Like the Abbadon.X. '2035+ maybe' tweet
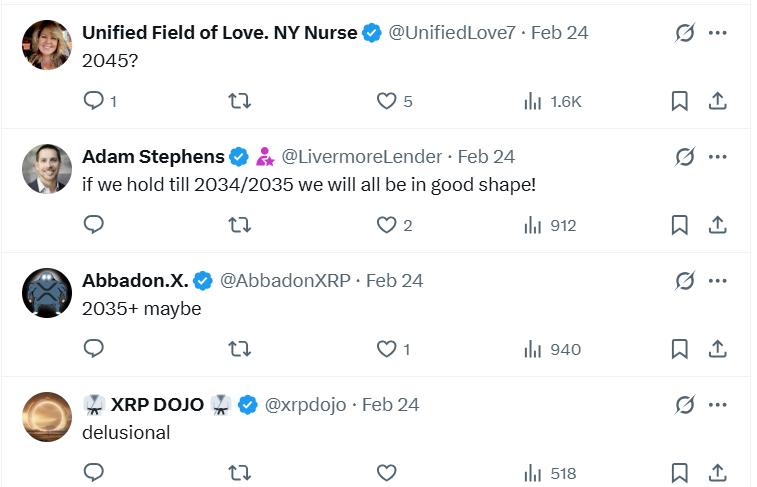The height and width of the screenshot is (487, 757). tap(393, 349)
